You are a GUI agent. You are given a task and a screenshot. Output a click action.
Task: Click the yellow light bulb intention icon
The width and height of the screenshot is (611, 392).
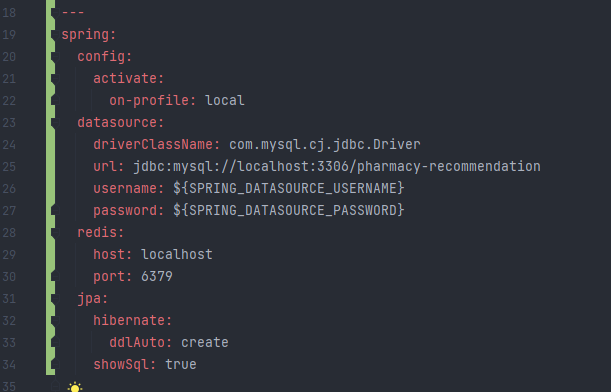(74, 387)
